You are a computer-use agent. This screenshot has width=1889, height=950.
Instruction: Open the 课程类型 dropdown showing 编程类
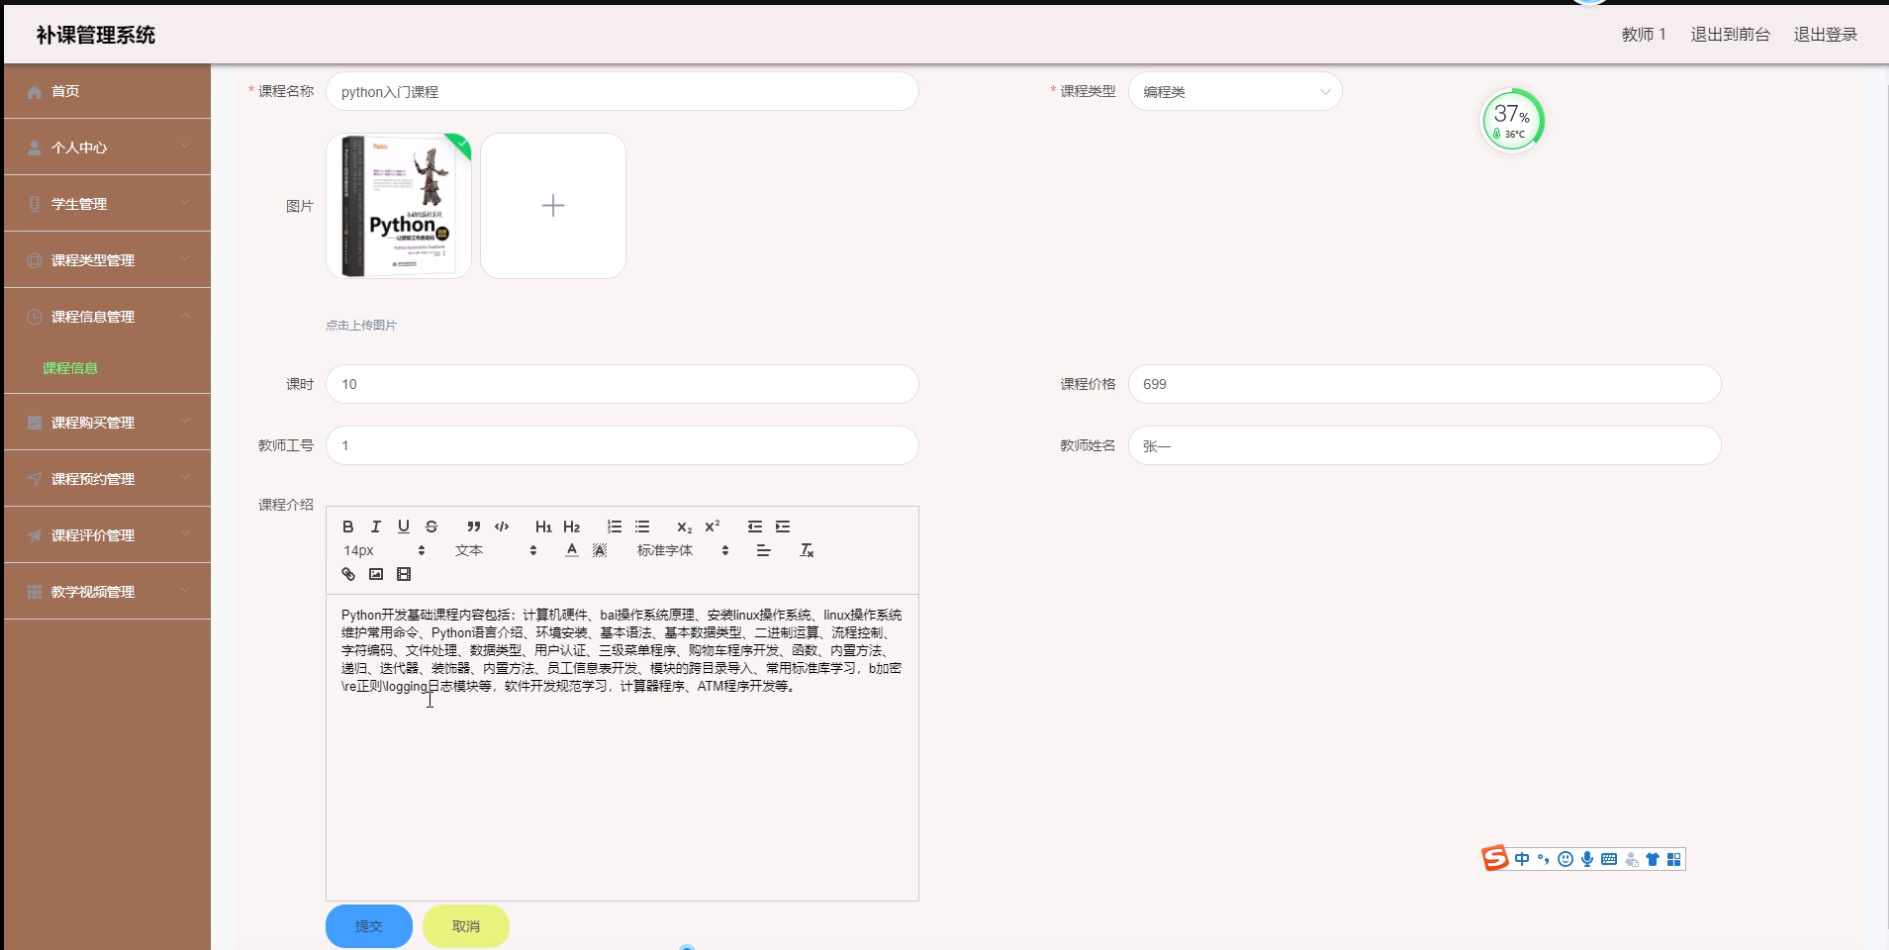click(1236, 91)
